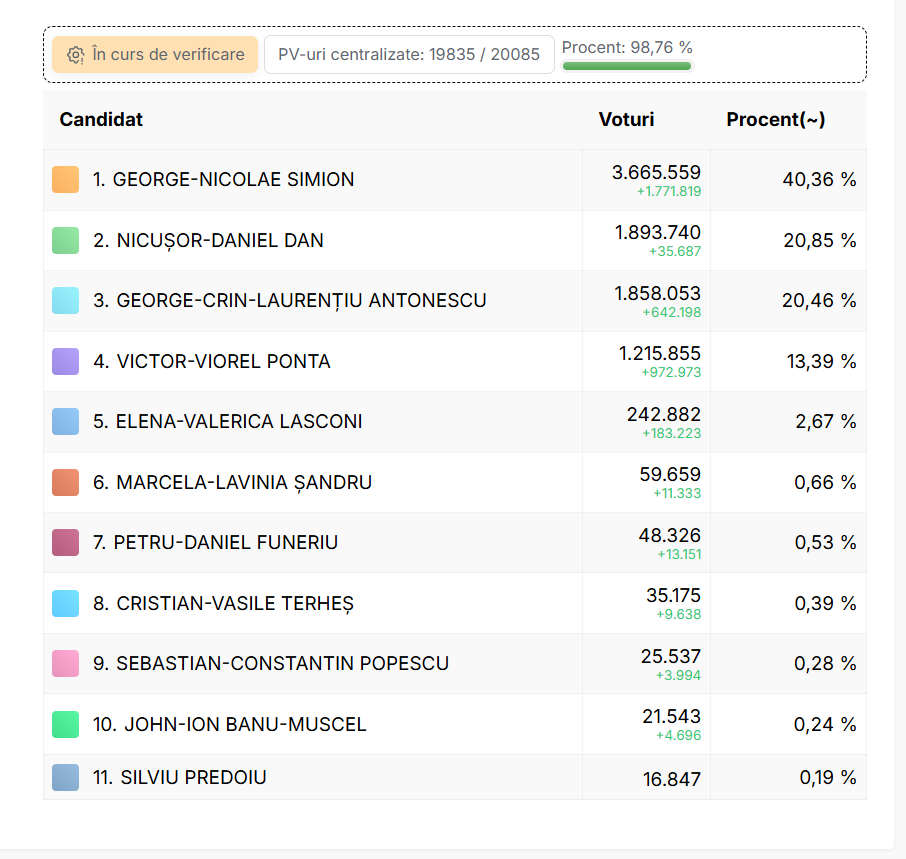Image resolution: width=906 pixels, height=859 pixels.
Task: Click the Voturi column header
Action: click(626, 120)
